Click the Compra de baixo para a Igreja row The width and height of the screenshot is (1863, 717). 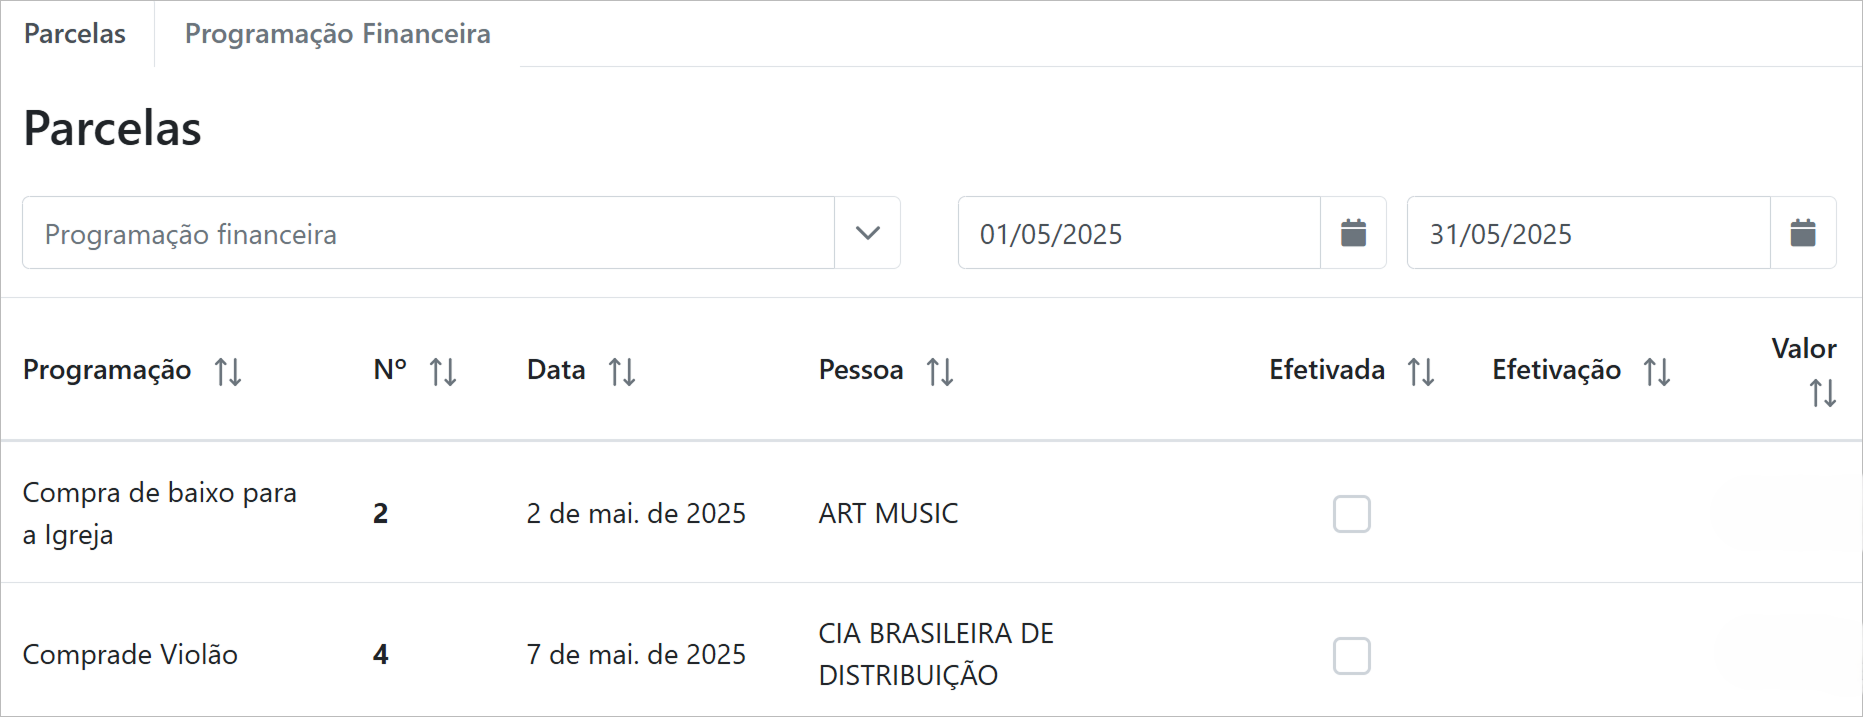(160, 514)
